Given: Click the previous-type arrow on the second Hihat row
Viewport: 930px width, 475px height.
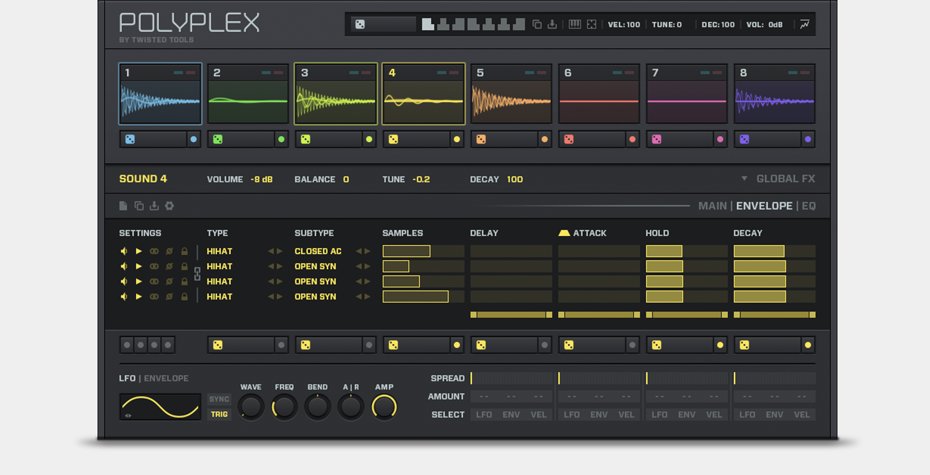Looking at the screenshot, I should tap(271, 267).
